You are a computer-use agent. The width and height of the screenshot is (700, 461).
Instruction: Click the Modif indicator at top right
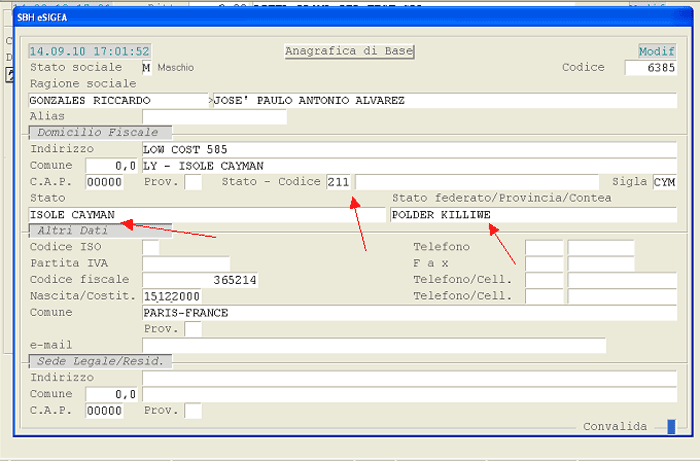tap(657, 51)
